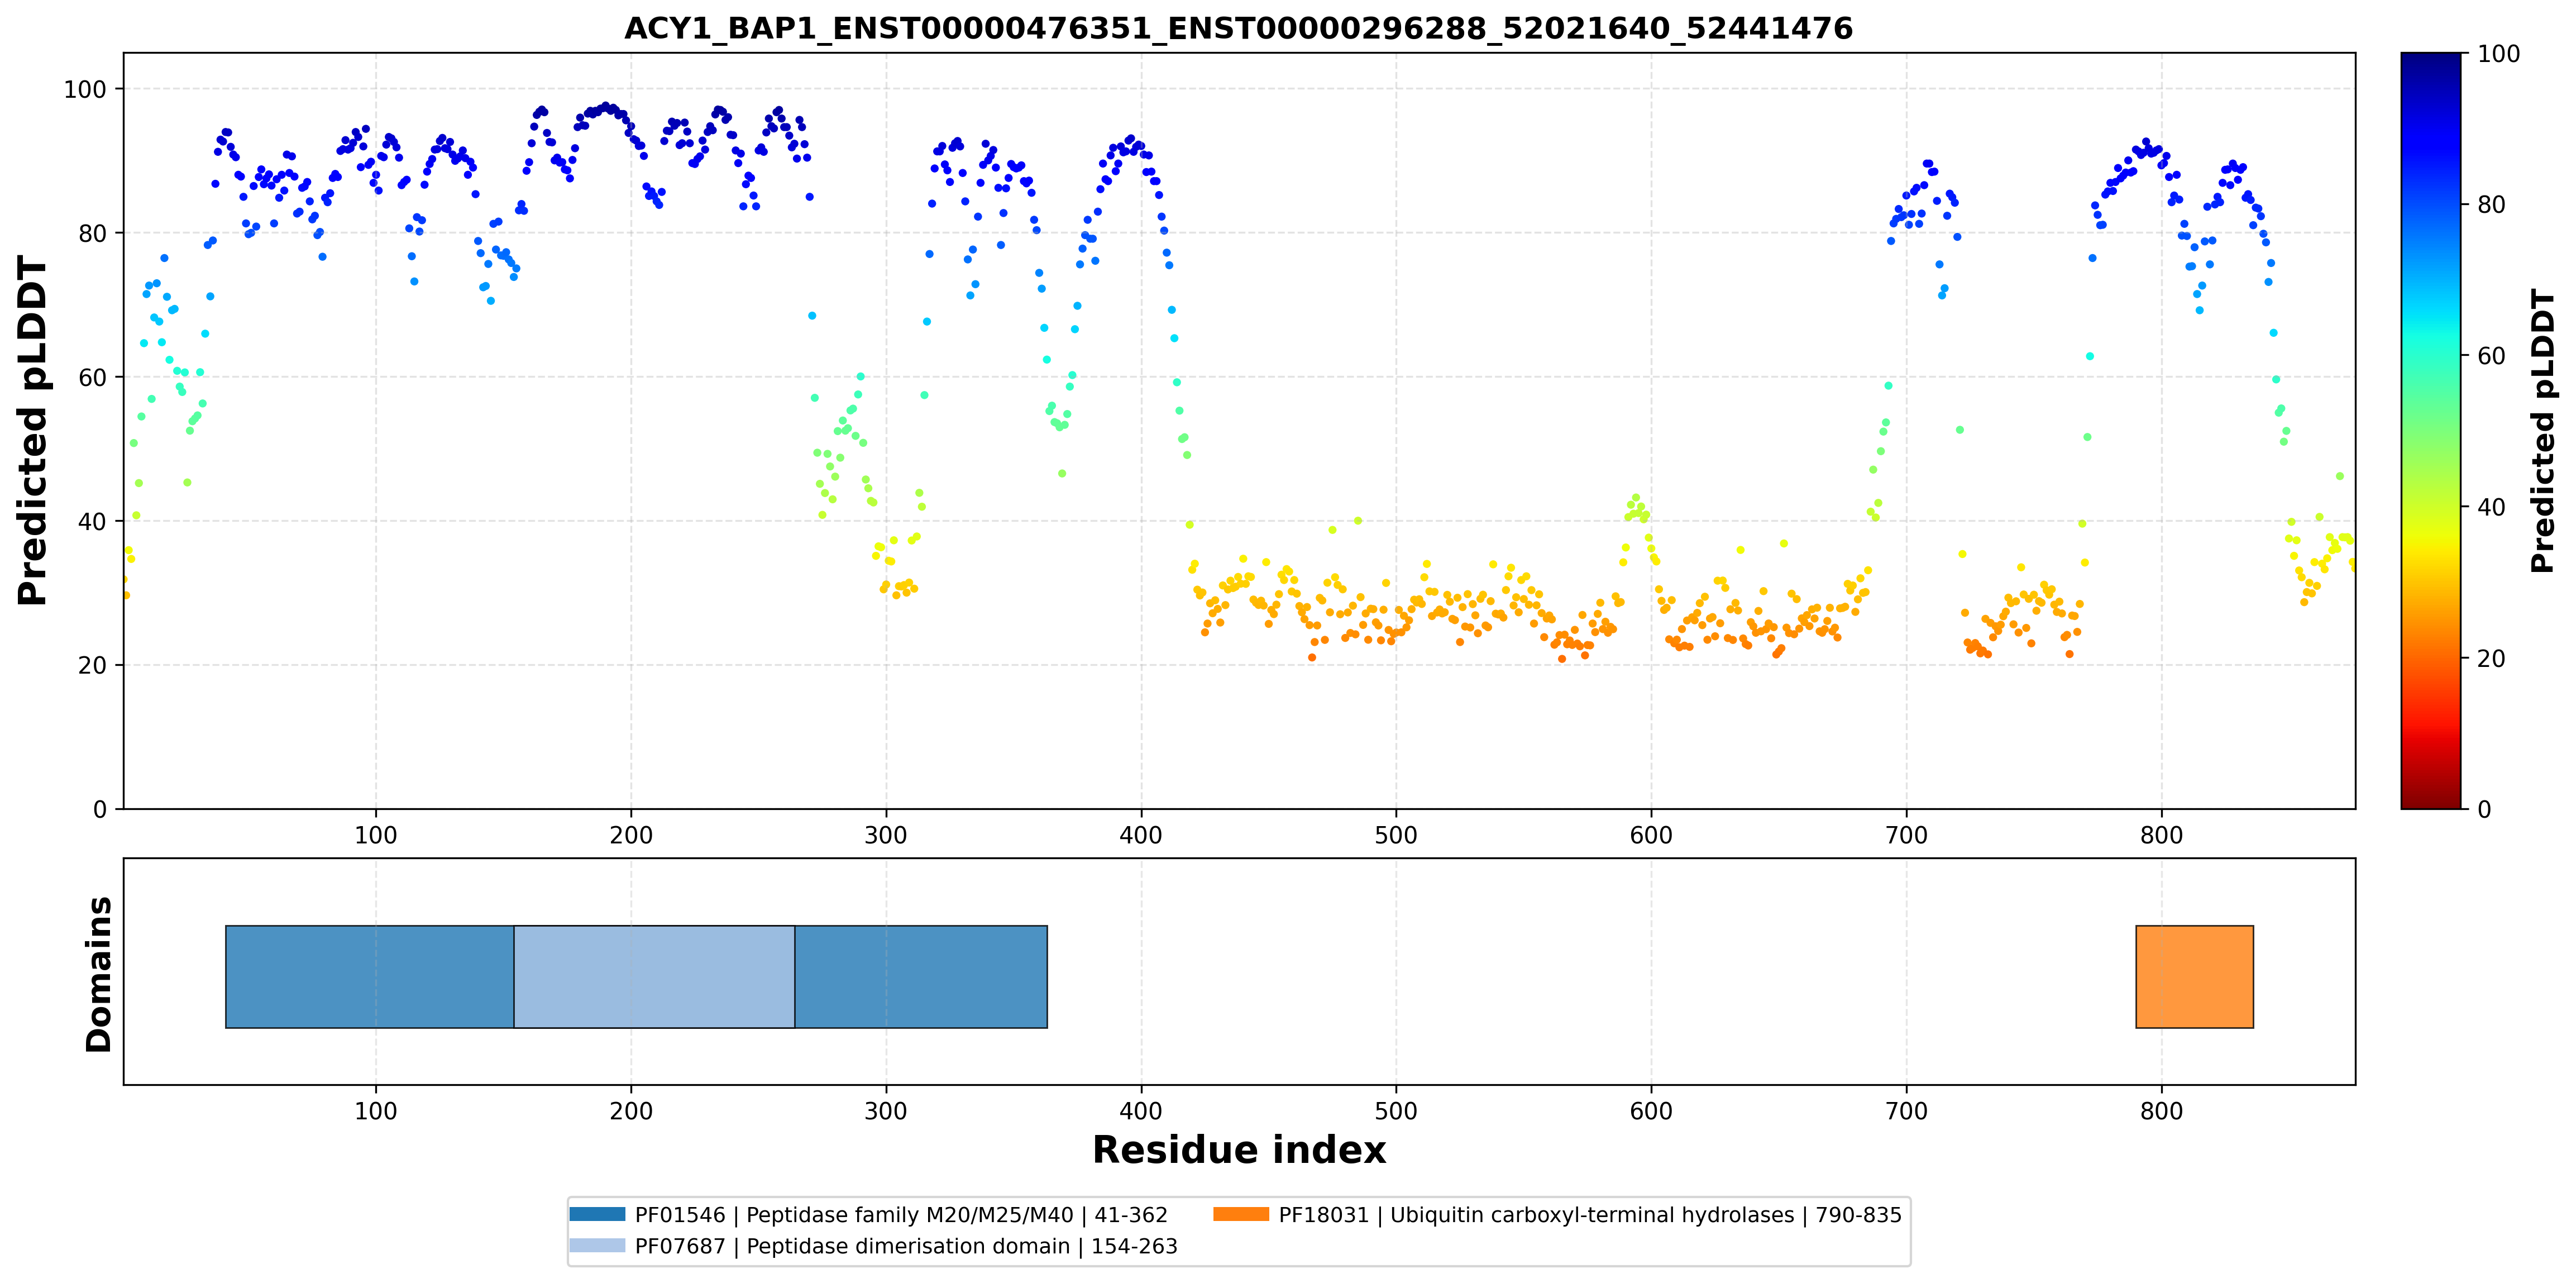Click the left dark blue M20 domain segment
The width and height of the screenshot is (2576, 1283).
(x=370, y=977)
